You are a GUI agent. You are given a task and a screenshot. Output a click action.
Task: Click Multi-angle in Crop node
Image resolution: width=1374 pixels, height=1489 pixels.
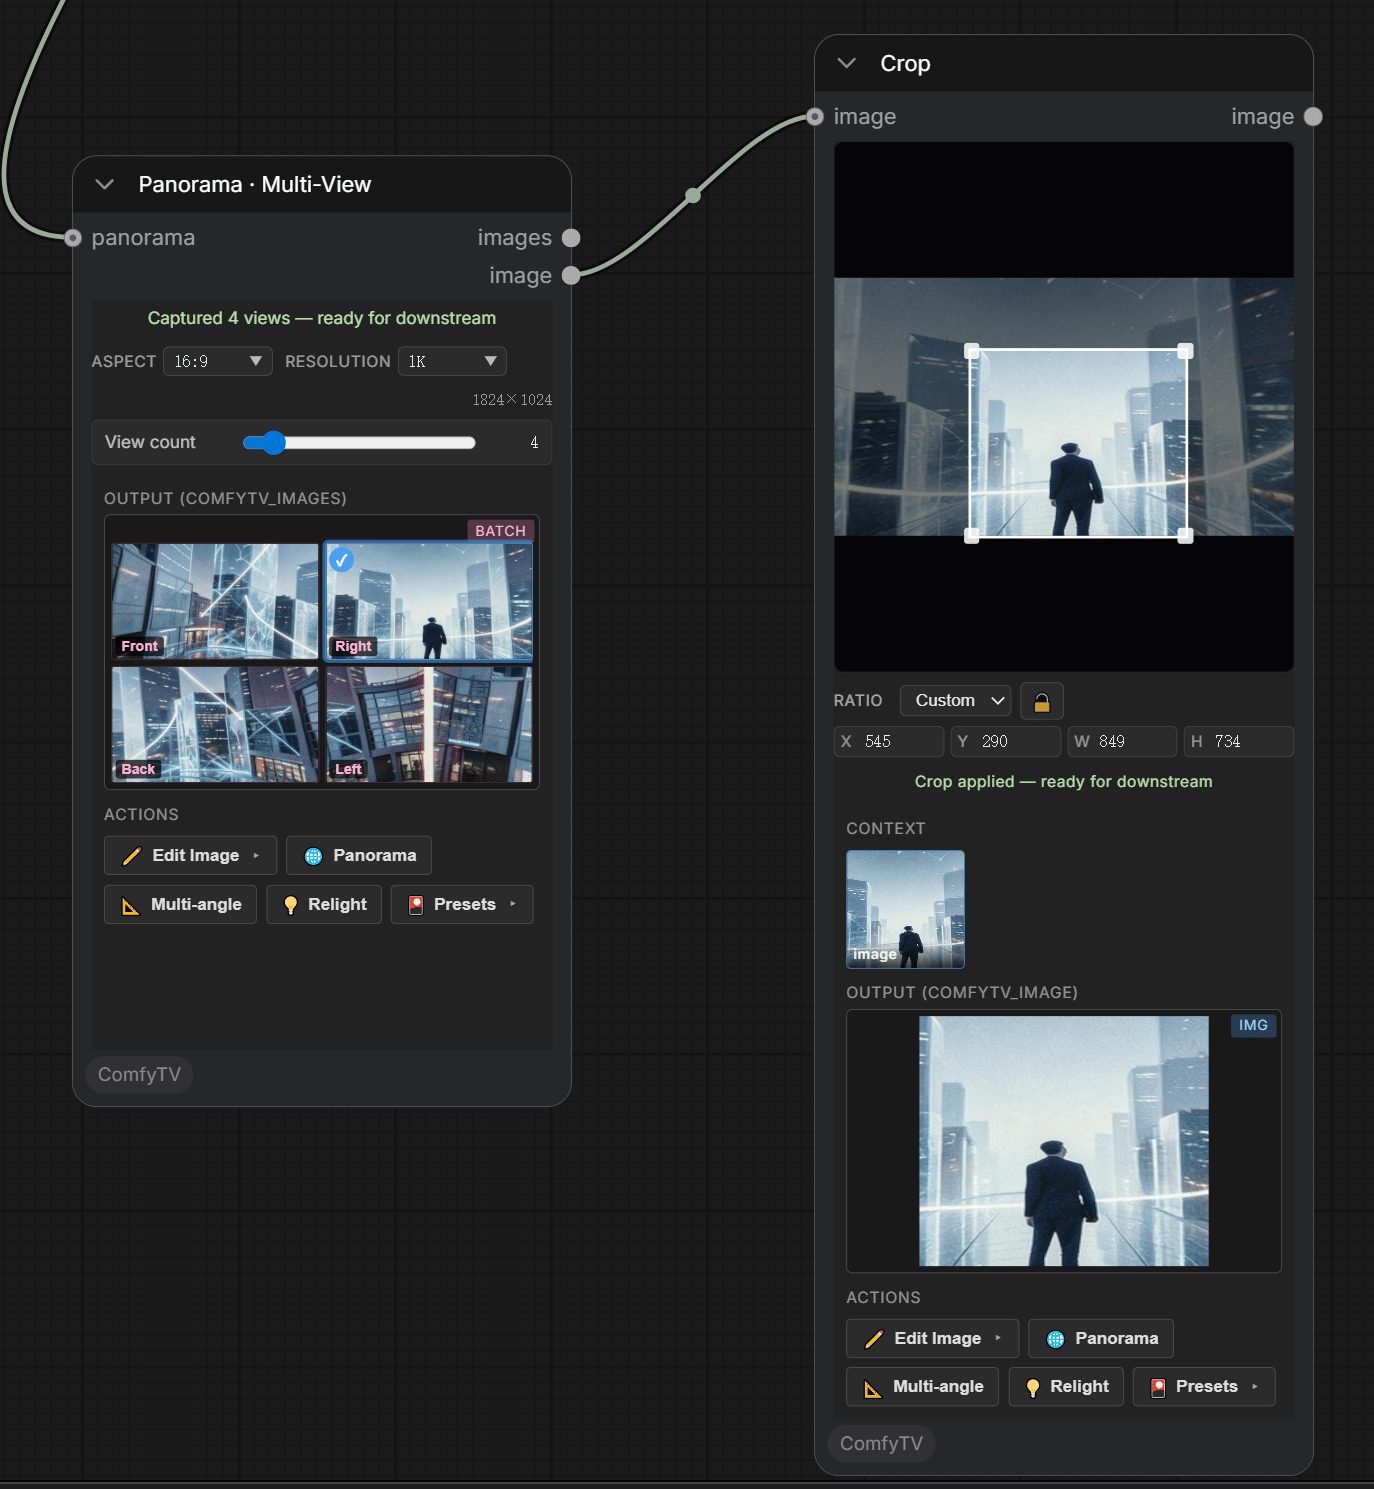[x=922, y=1387]
